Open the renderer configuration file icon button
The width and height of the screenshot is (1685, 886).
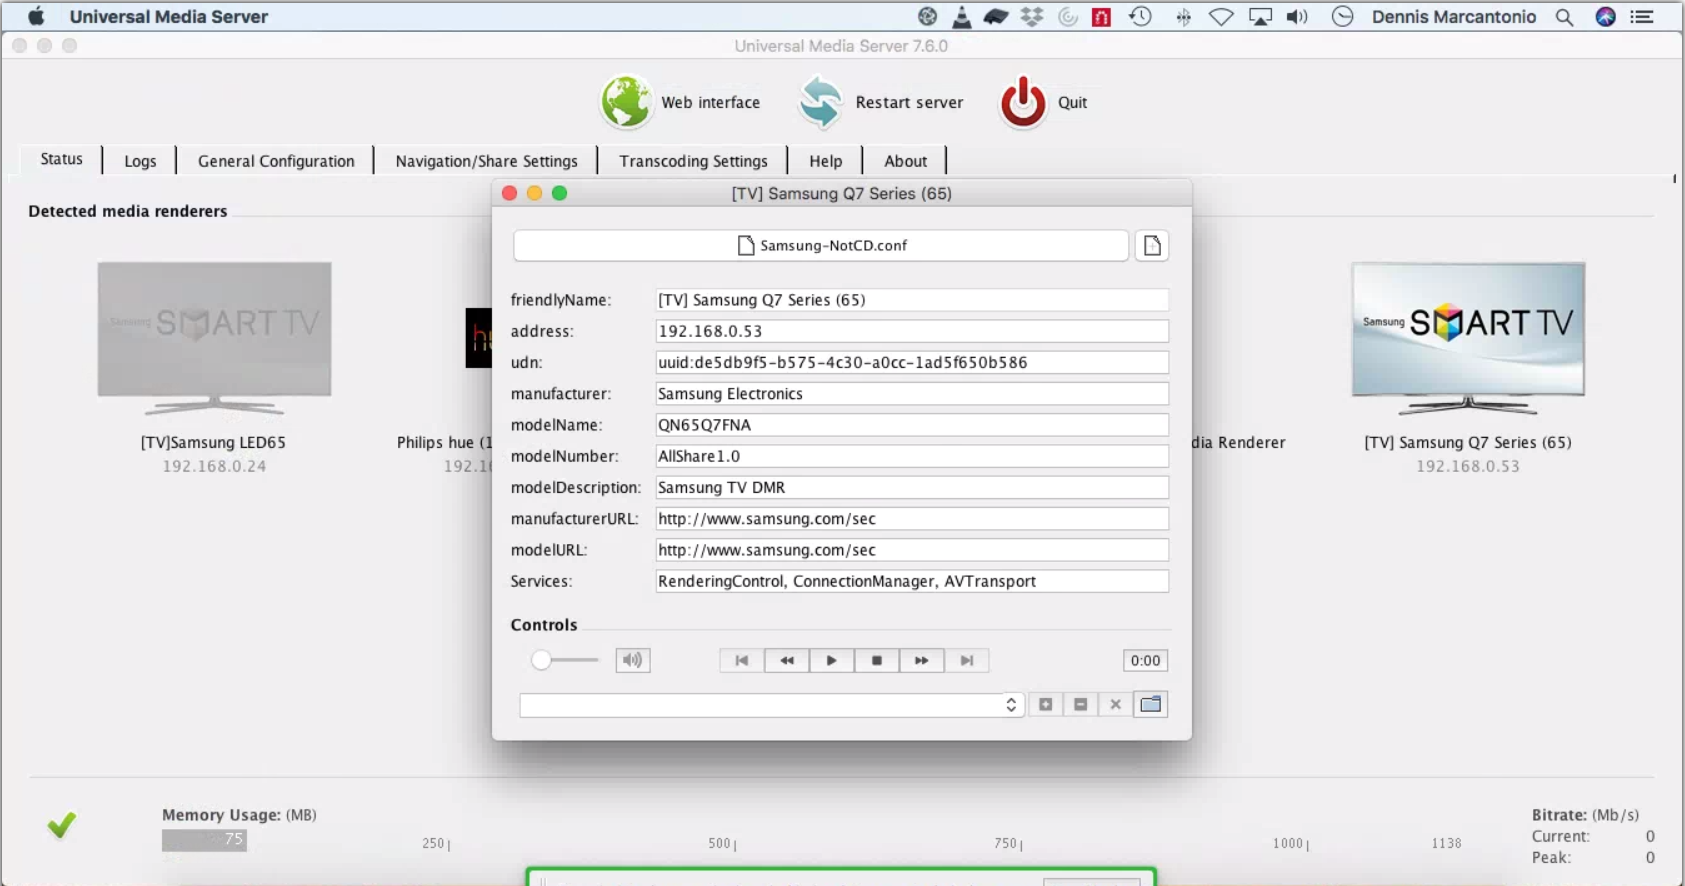pos(1152,246)
